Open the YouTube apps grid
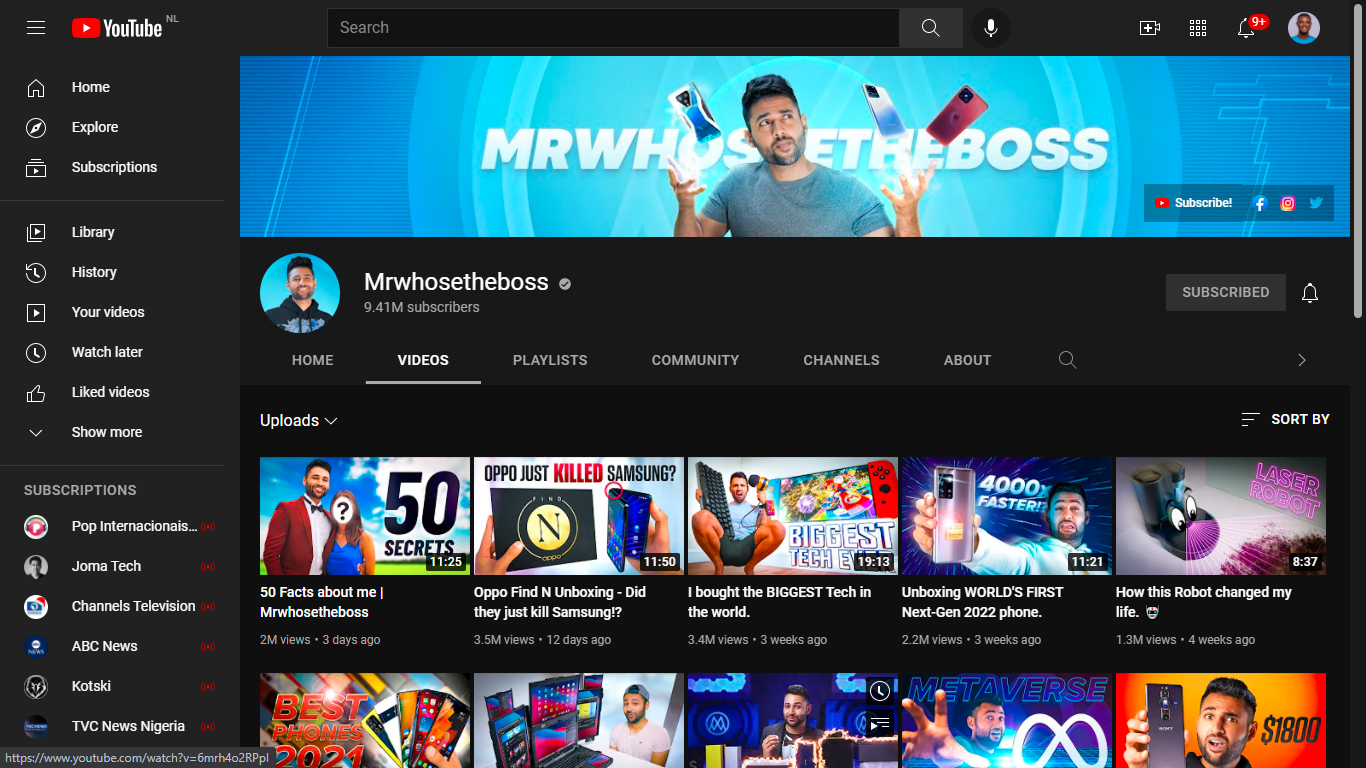The image size is (1366, 768). point(1198,28)
